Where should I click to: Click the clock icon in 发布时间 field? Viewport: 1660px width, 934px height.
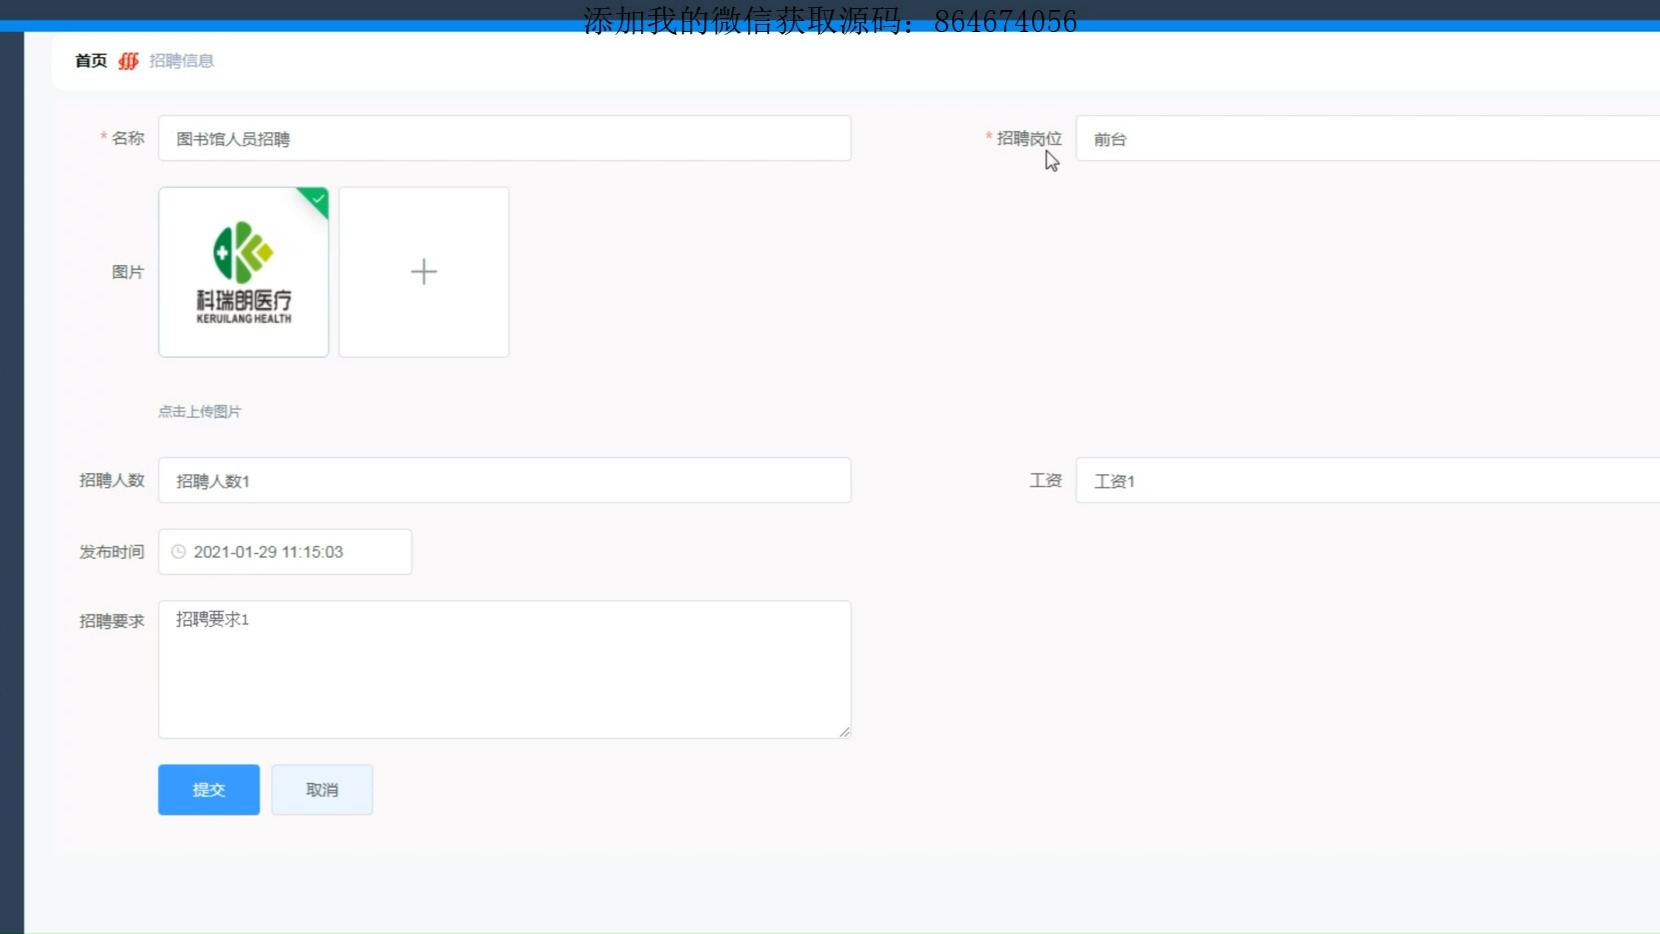pos(178,552)
